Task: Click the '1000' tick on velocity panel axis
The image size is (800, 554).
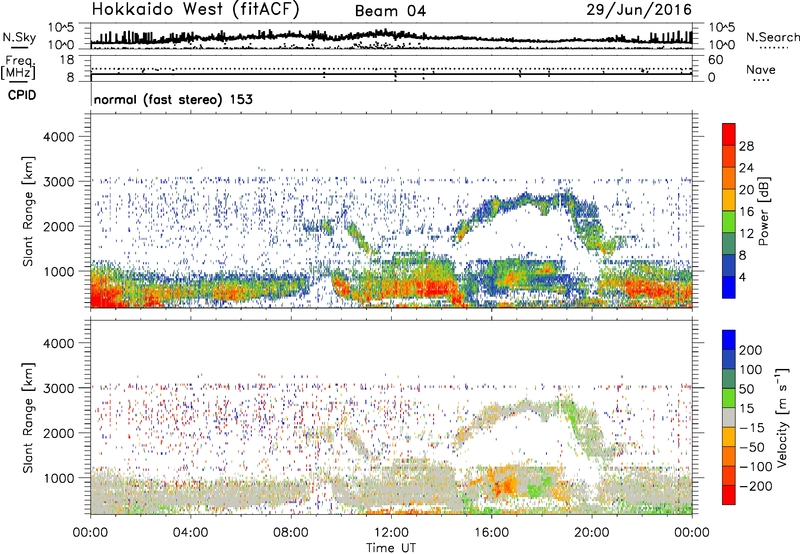Action: 58,478
